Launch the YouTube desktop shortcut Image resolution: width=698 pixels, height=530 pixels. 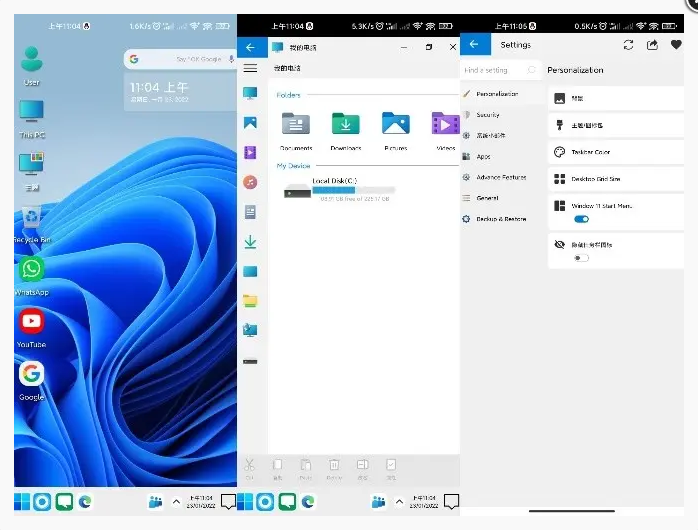click(32, 321)
